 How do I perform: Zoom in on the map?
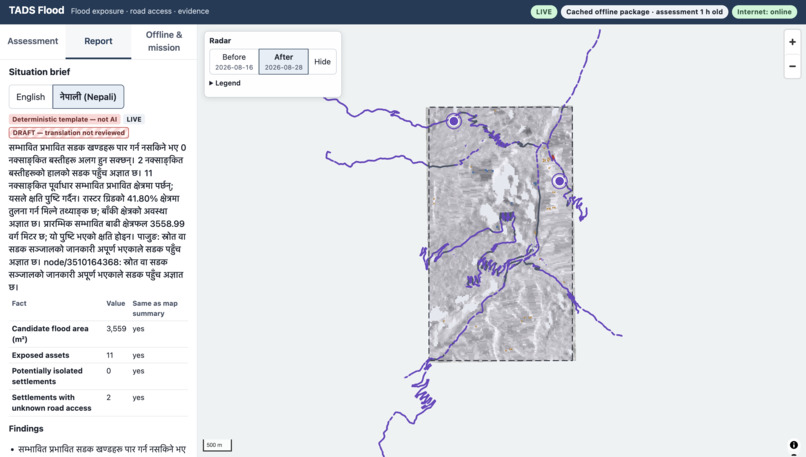pyautogui.click(x=792, y=42)
